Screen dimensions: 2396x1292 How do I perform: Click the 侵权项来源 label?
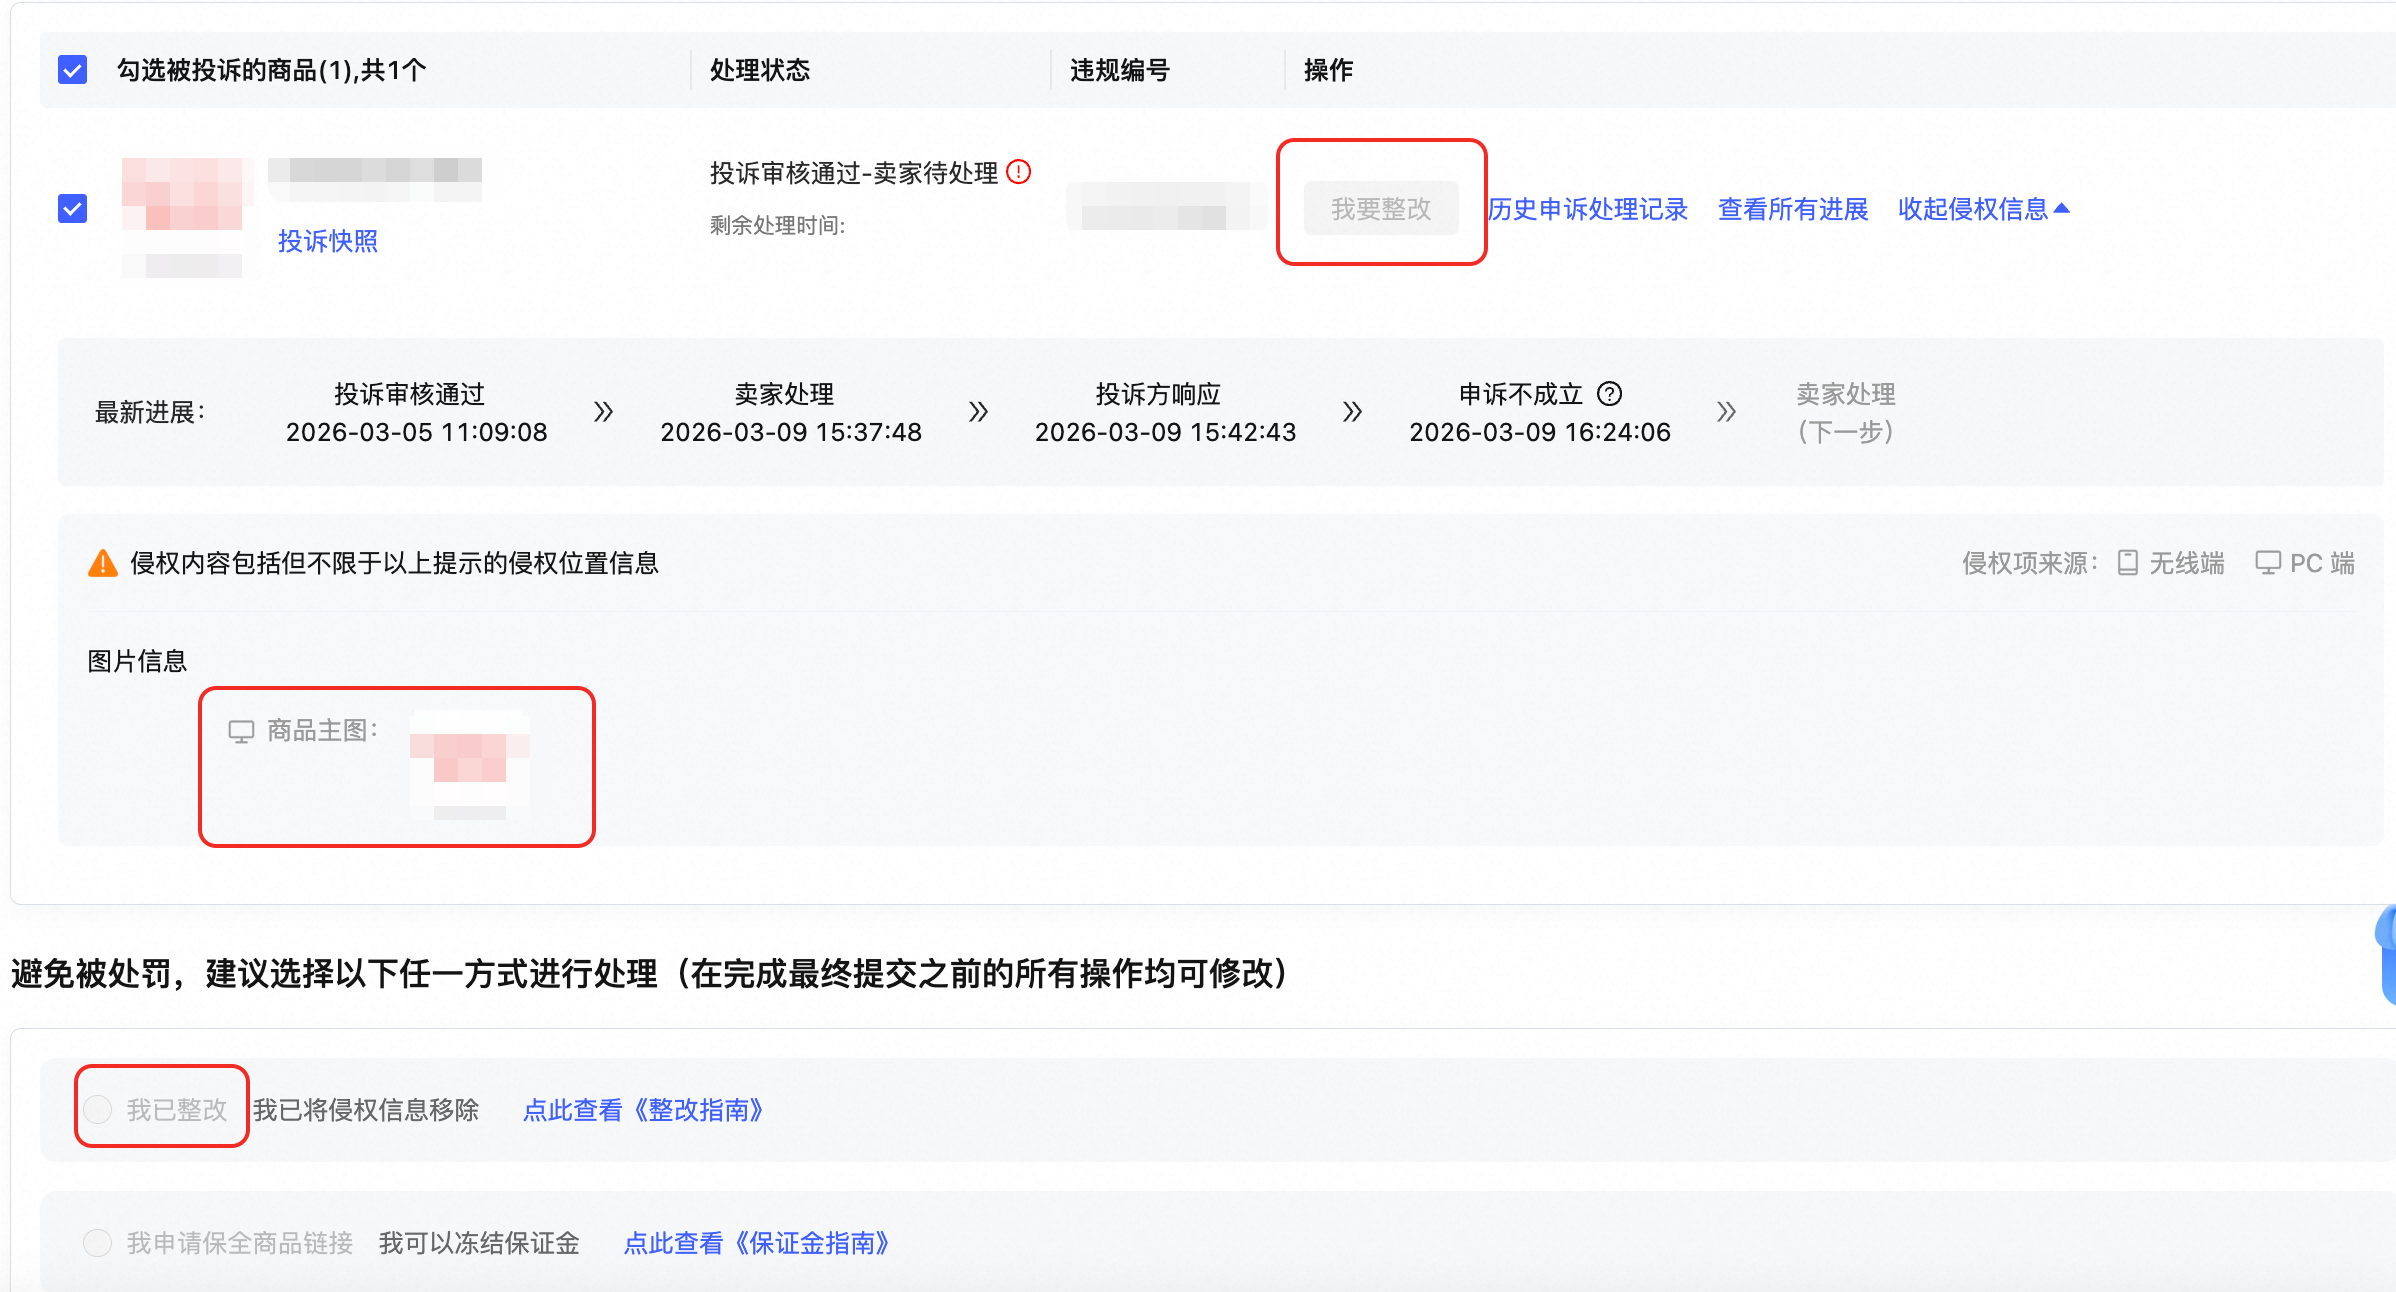pyautogui.click(x=2030, y=563)
